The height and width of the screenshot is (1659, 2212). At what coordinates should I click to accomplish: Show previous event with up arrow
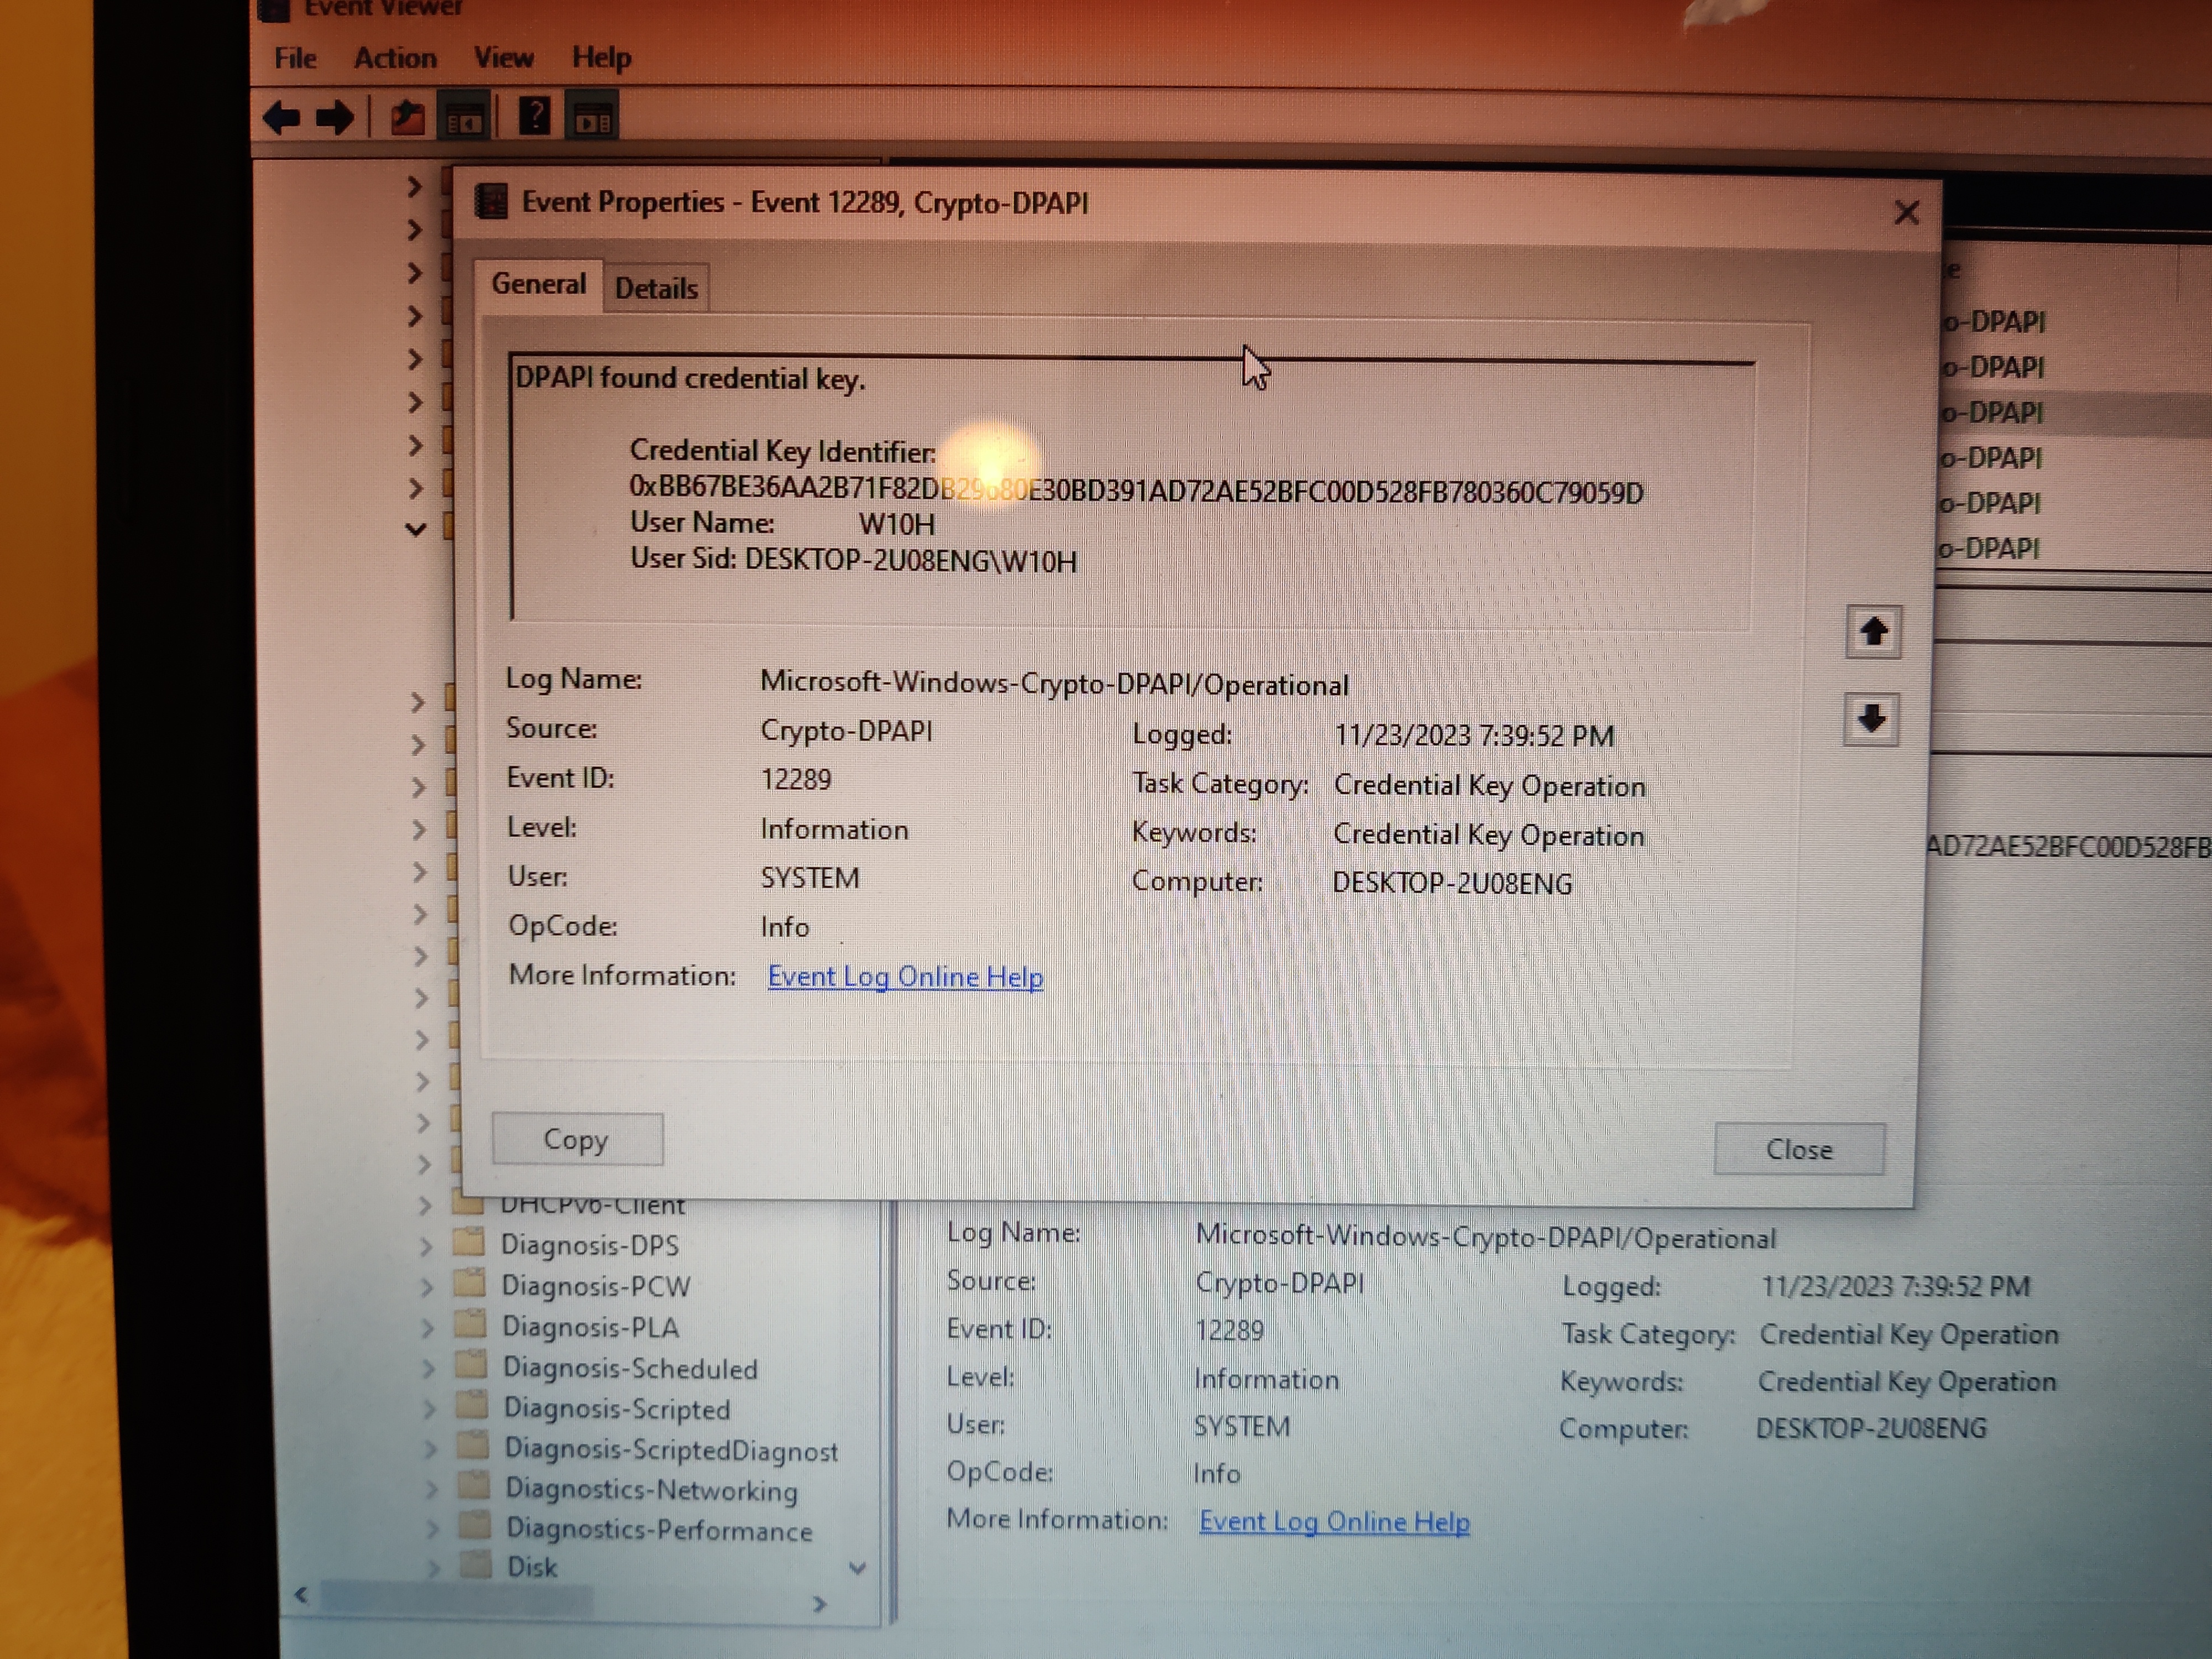pos(1873,632)
